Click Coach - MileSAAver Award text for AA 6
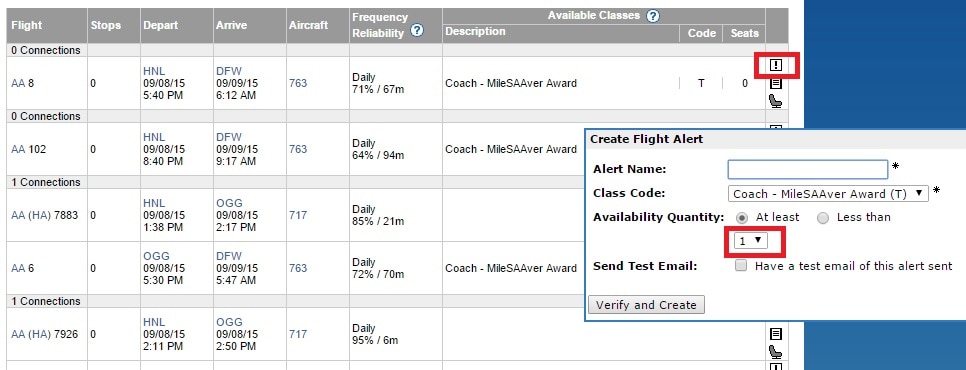The width and height of the screenshot is (966, 370). coord(511,268)
